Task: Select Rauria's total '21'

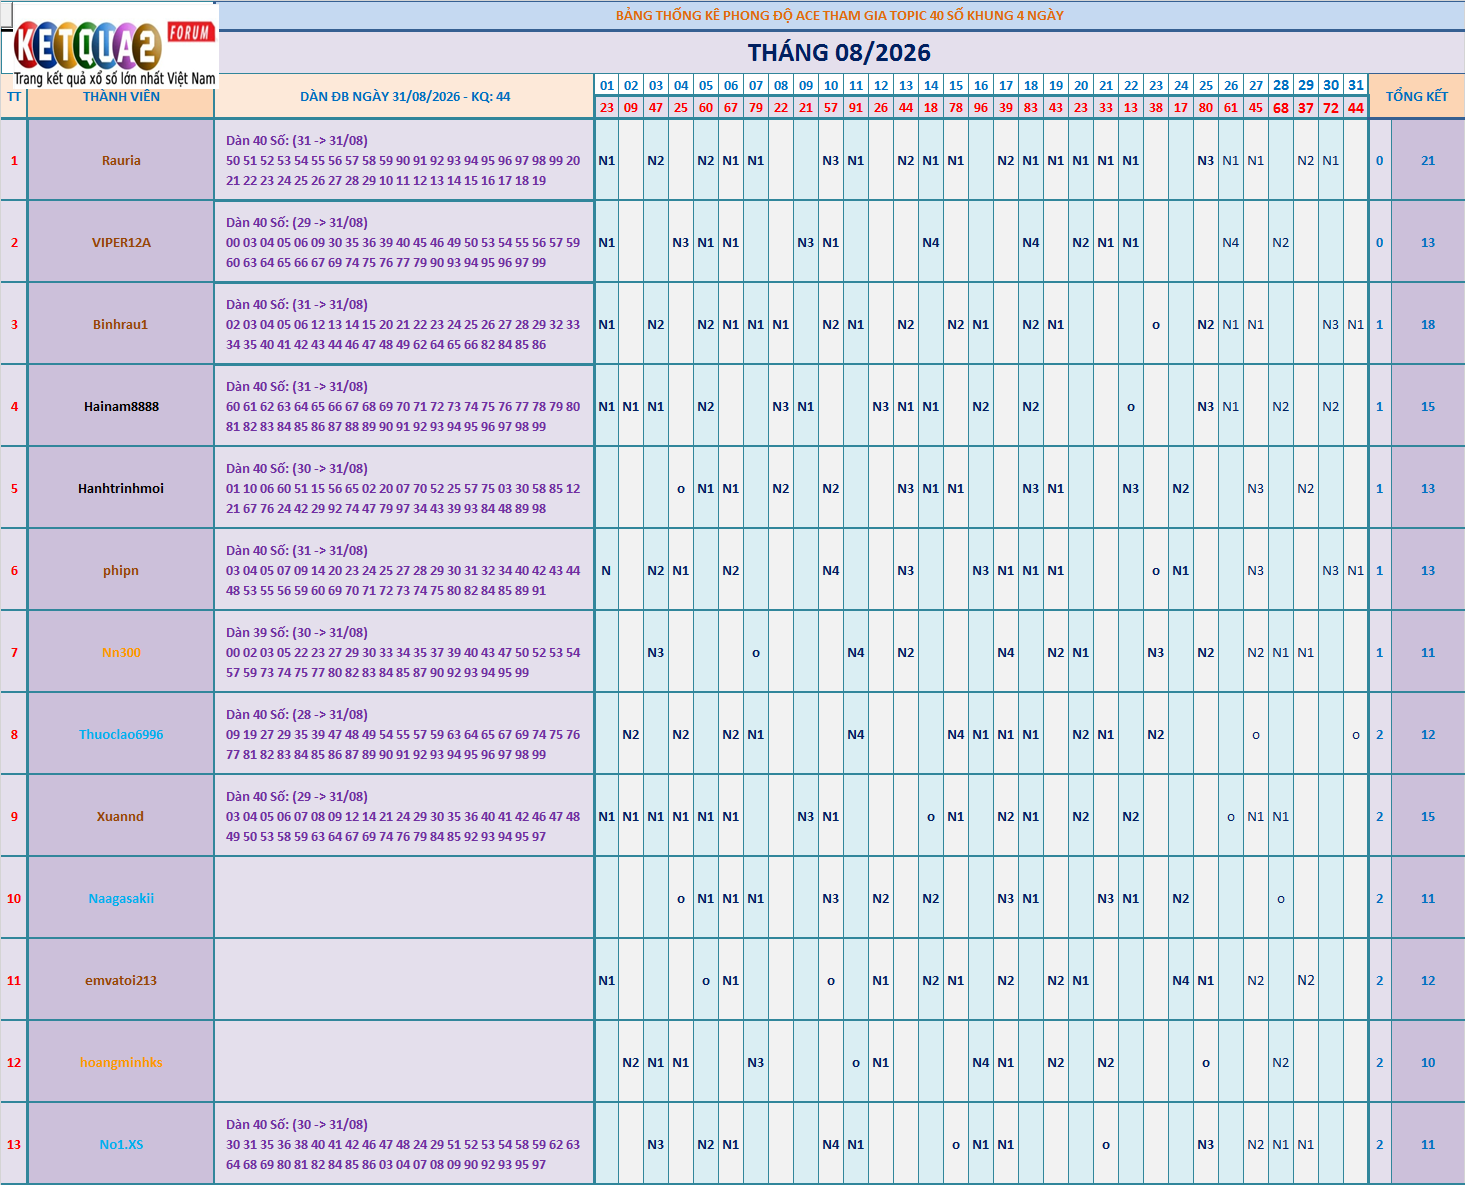Action: pos(1428,161)
